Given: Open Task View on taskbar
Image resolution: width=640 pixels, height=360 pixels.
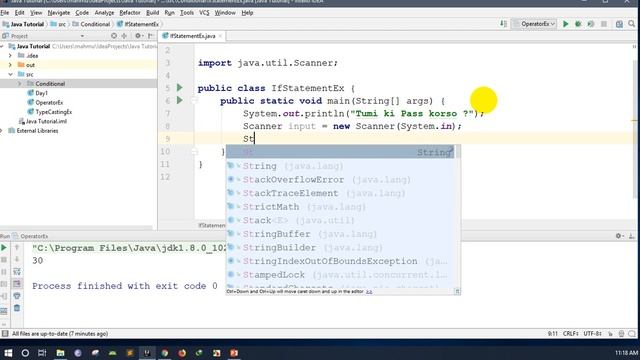Looking at the screenshot, I should tap(42, 353).
